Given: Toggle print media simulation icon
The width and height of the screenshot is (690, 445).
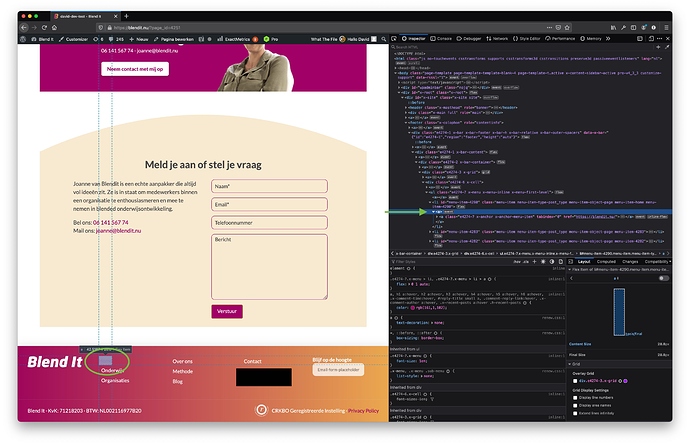Looking at the screenshot, I should point(561,261).
